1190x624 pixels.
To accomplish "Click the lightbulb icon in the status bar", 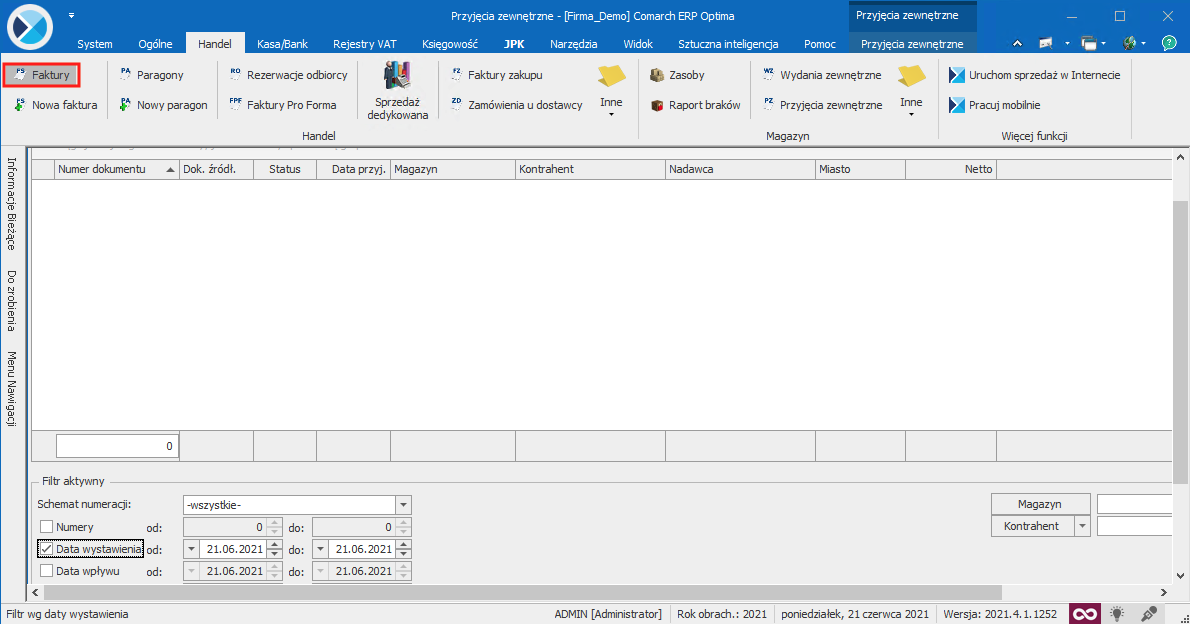I will pos(1116,613).
